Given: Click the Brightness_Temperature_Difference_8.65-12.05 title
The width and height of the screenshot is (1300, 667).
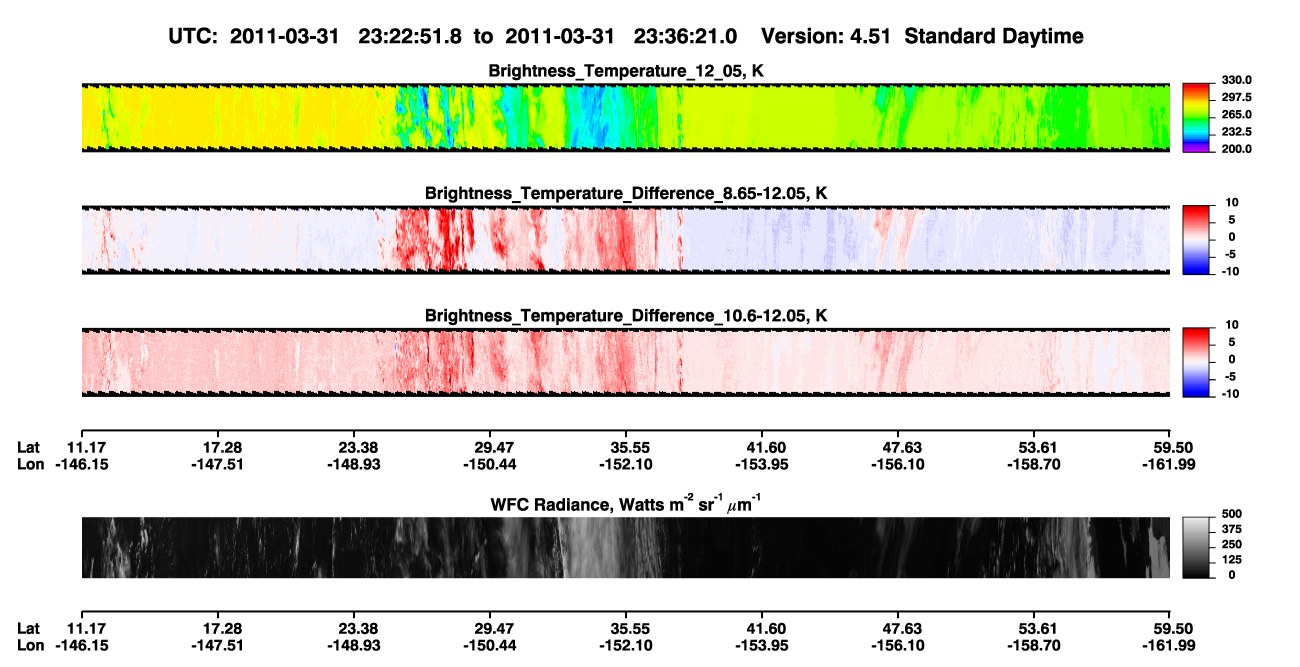Looking at the screenshot, I should click(x=626, y=193).
